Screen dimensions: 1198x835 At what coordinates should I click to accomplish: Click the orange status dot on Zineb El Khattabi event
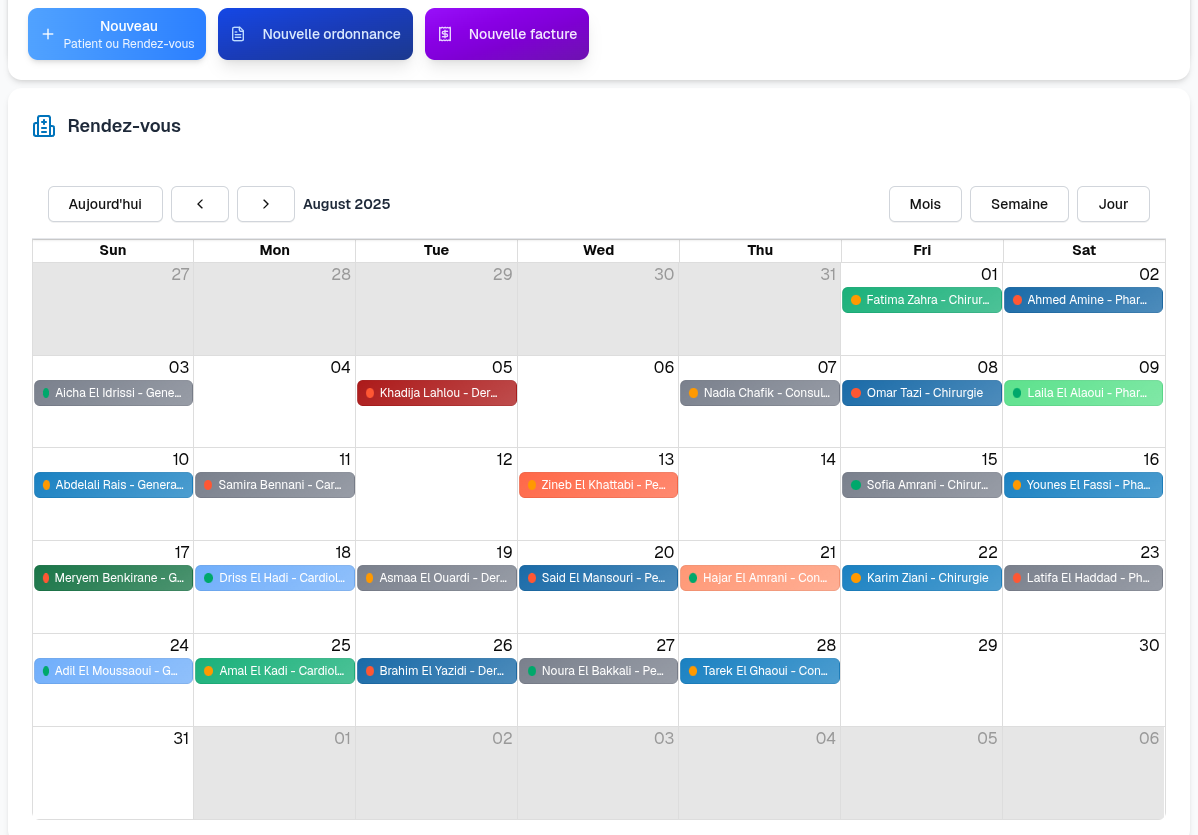(533, 485)
